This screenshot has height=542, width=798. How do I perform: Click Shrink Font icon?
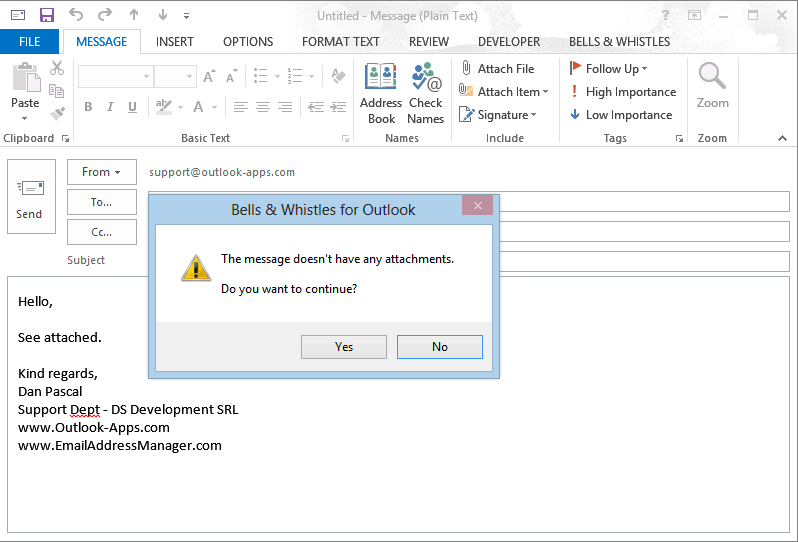[x=232, y=76]
